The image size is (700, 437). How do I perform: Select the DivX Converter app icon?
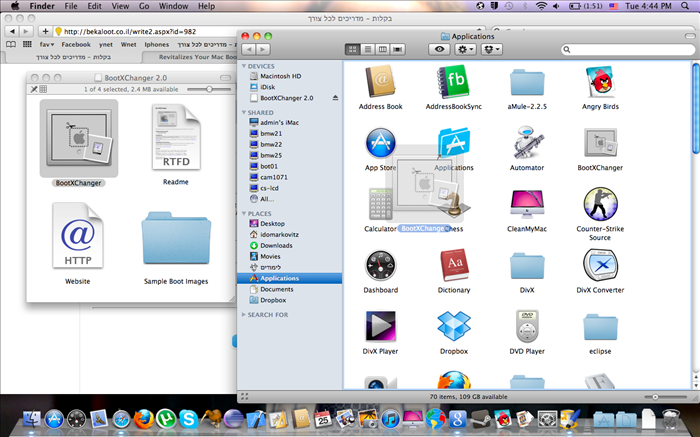coord(600,266)
